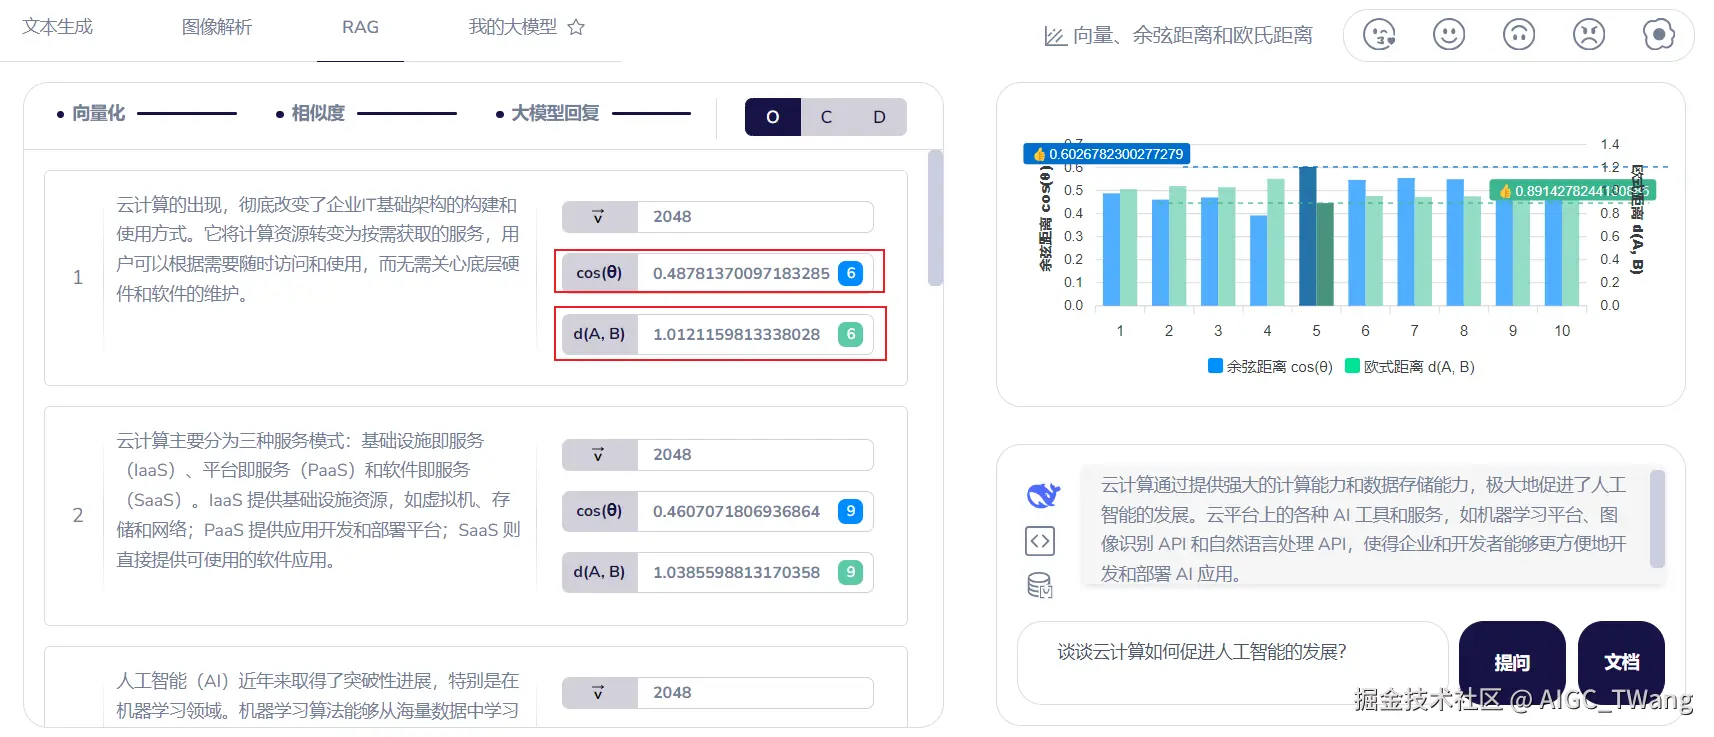Click the question input field
The width and height of the screenshot is (1714, 737).
[x=1232, y=662]
